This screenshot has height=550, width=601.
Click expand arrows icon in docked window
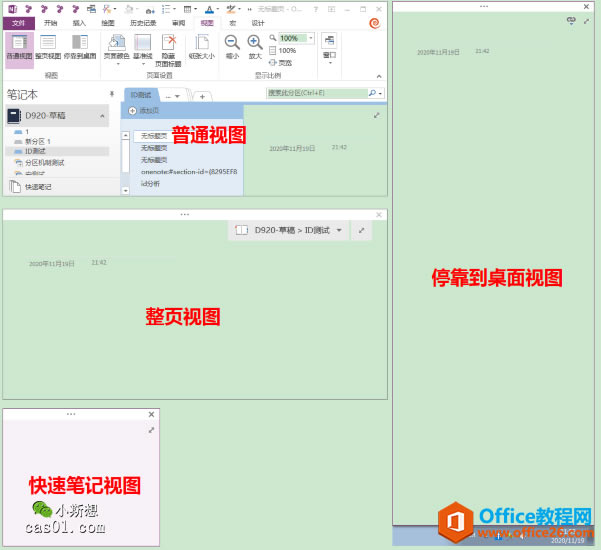(x=586, y=21)
